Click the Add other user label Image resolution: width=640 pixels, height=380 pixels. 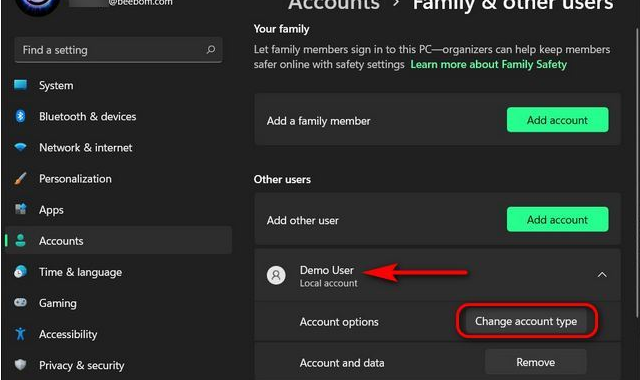pos(302,220)
